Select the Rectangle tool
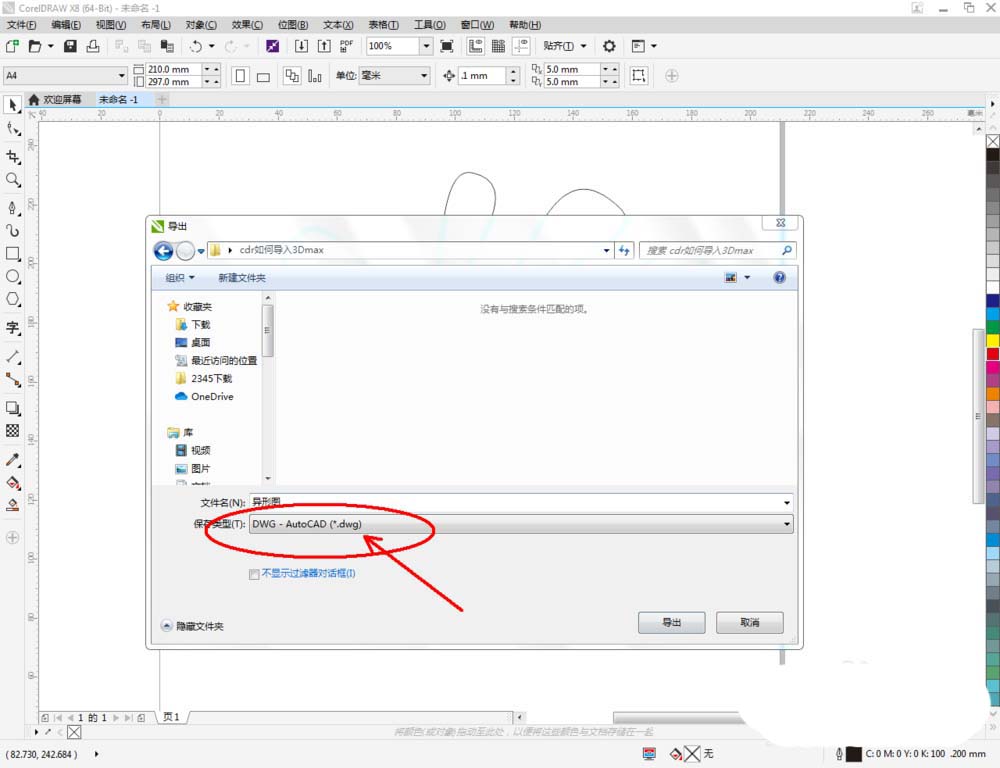Image resolution: width=1000 pixels, height=768 pixels. 12,254
